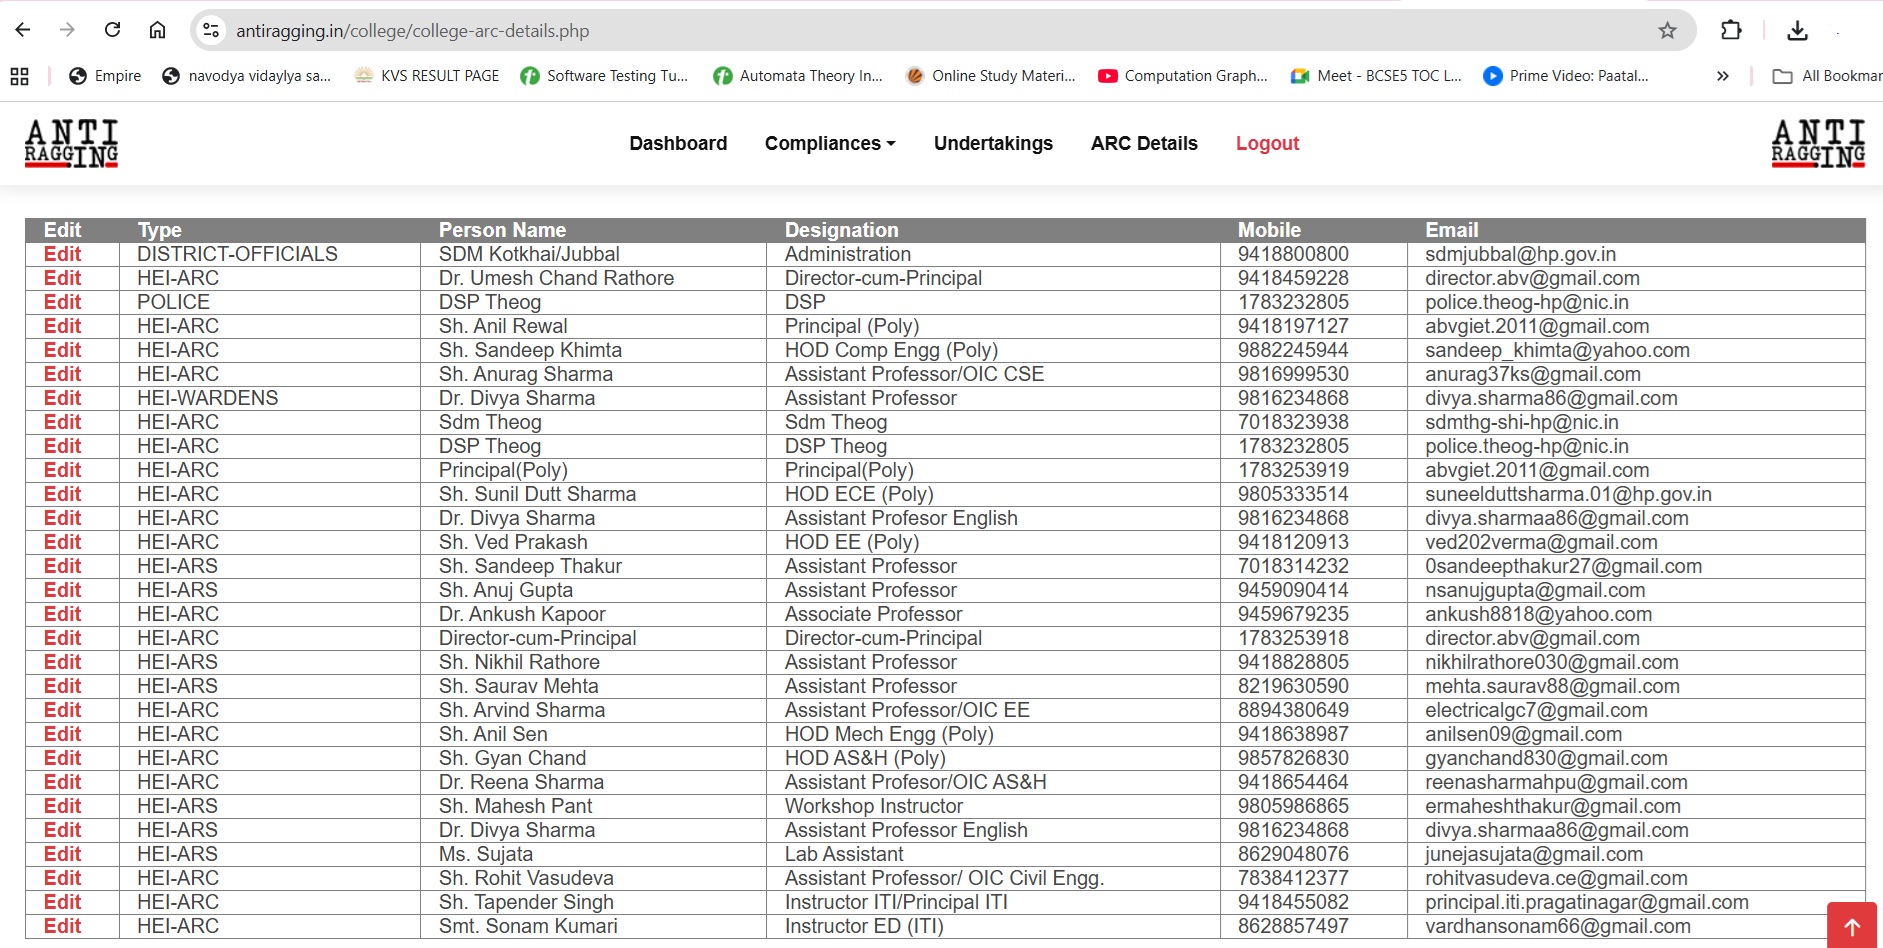1883x948 pixels.
Task: Click the left Anti Ragging logo
Action: click(x=71, y=143)
